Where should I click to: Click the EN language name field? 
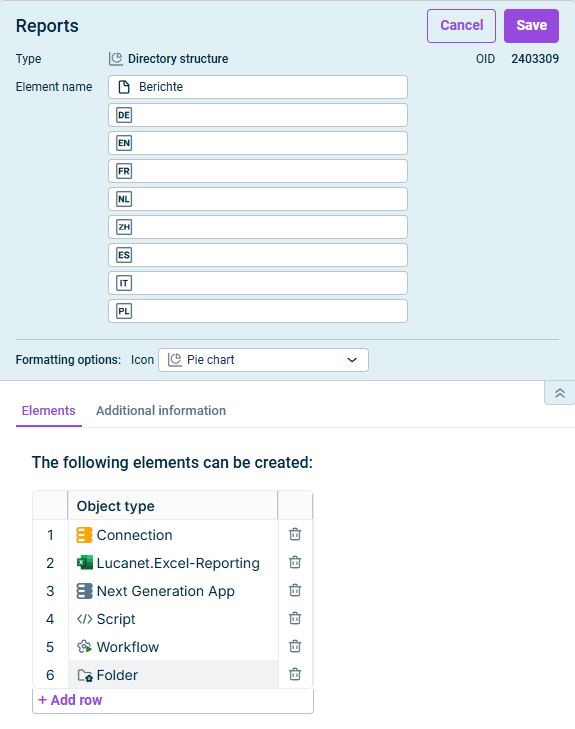(x=258, y=143)
